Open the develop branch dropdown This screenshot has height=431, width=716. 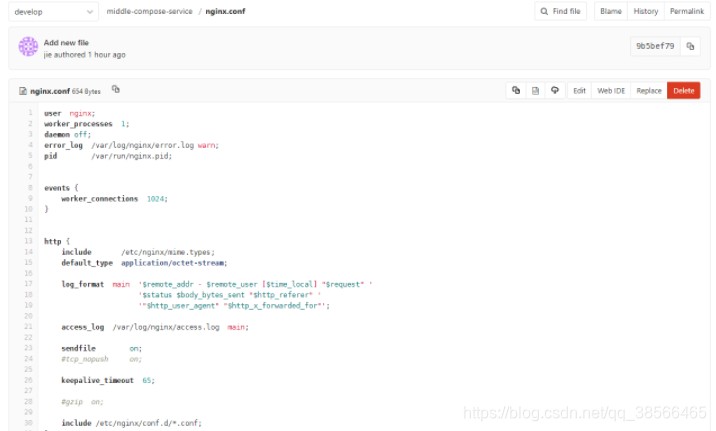pyautogui.click(x=53, y=12)
